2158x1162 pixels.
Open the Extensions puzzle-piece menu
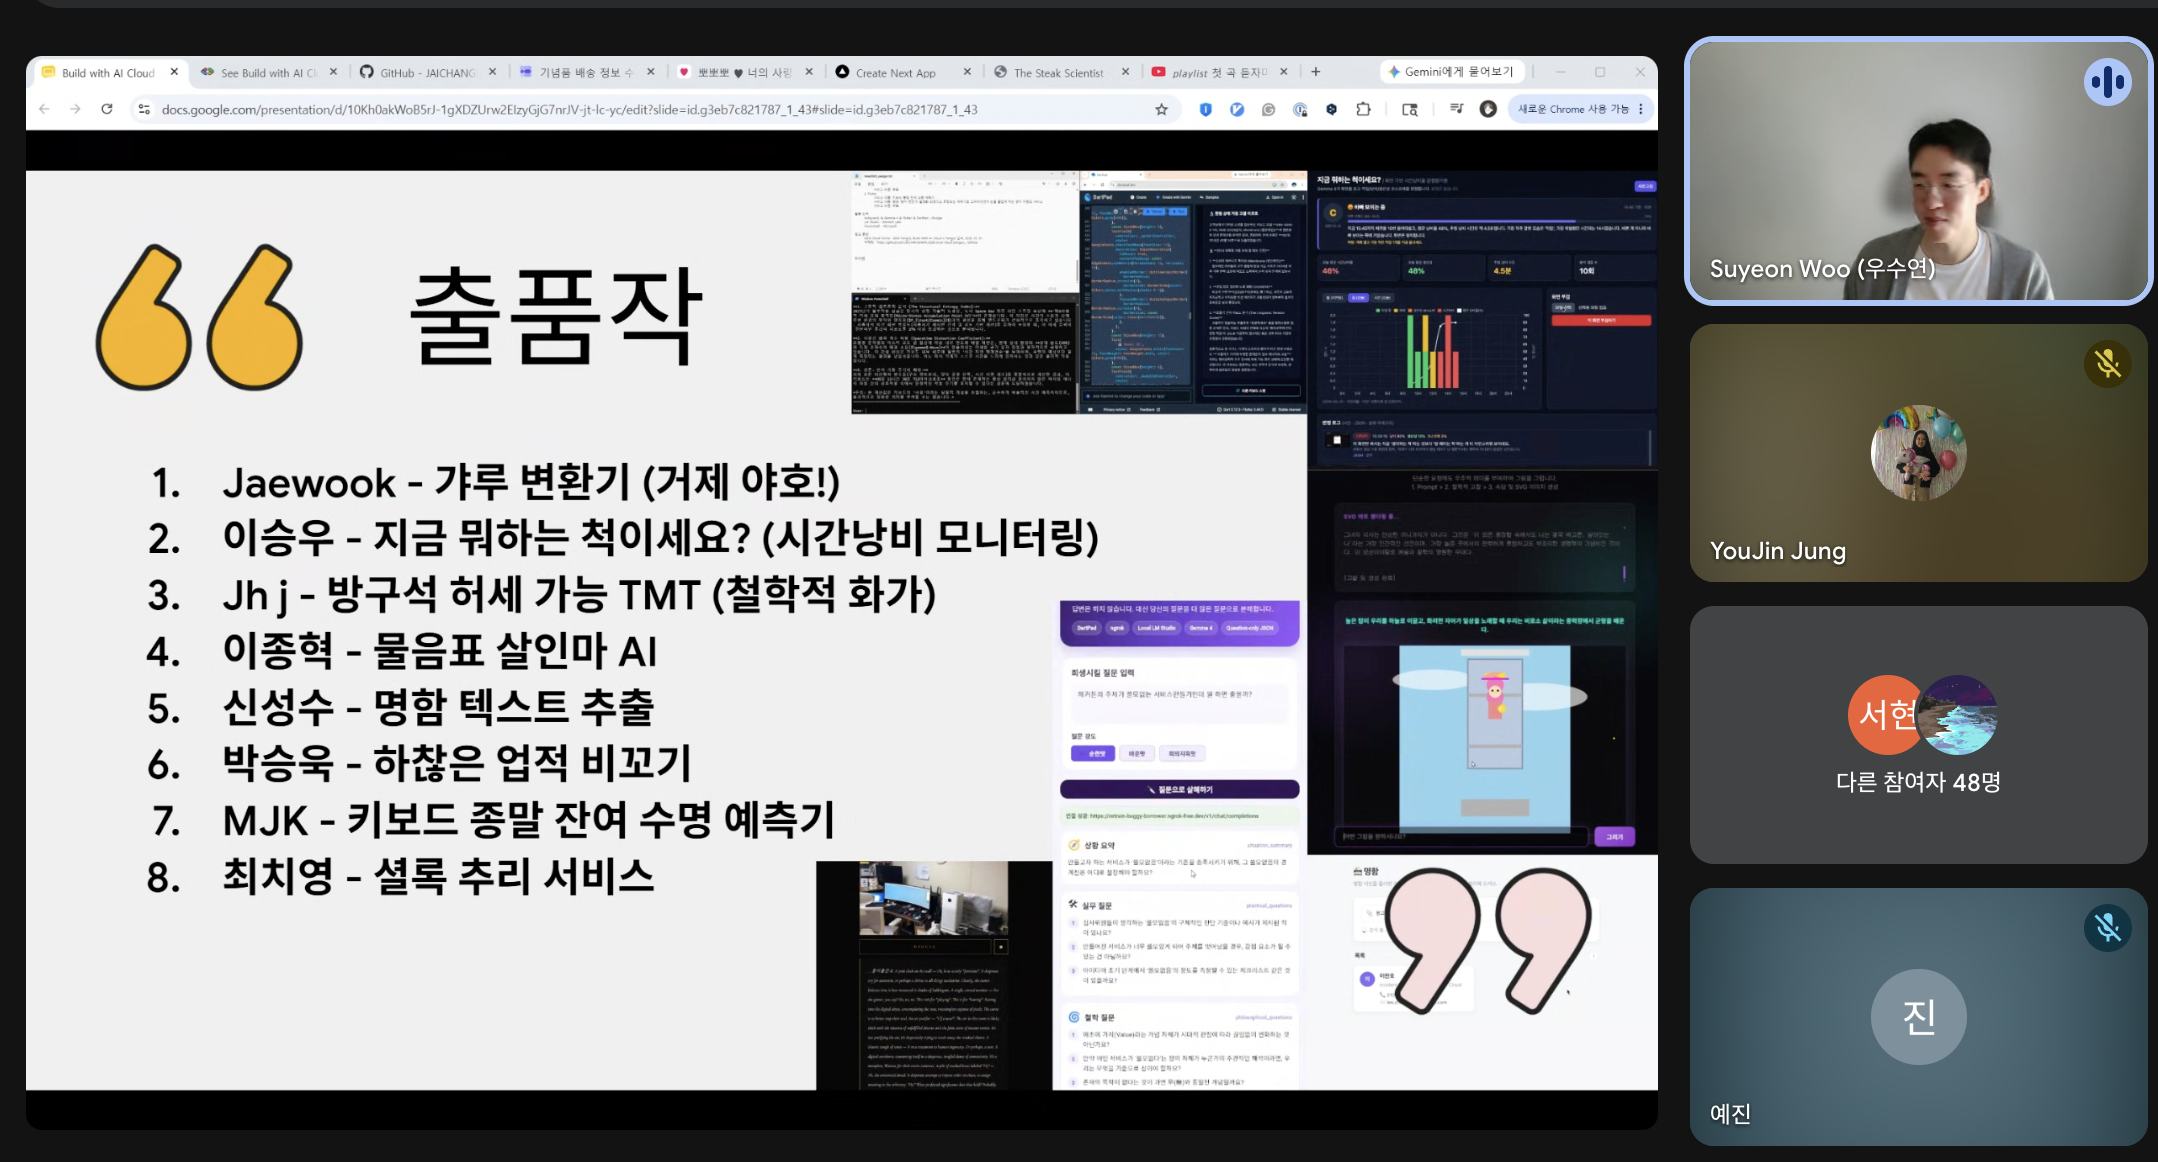click(1363, 110)
